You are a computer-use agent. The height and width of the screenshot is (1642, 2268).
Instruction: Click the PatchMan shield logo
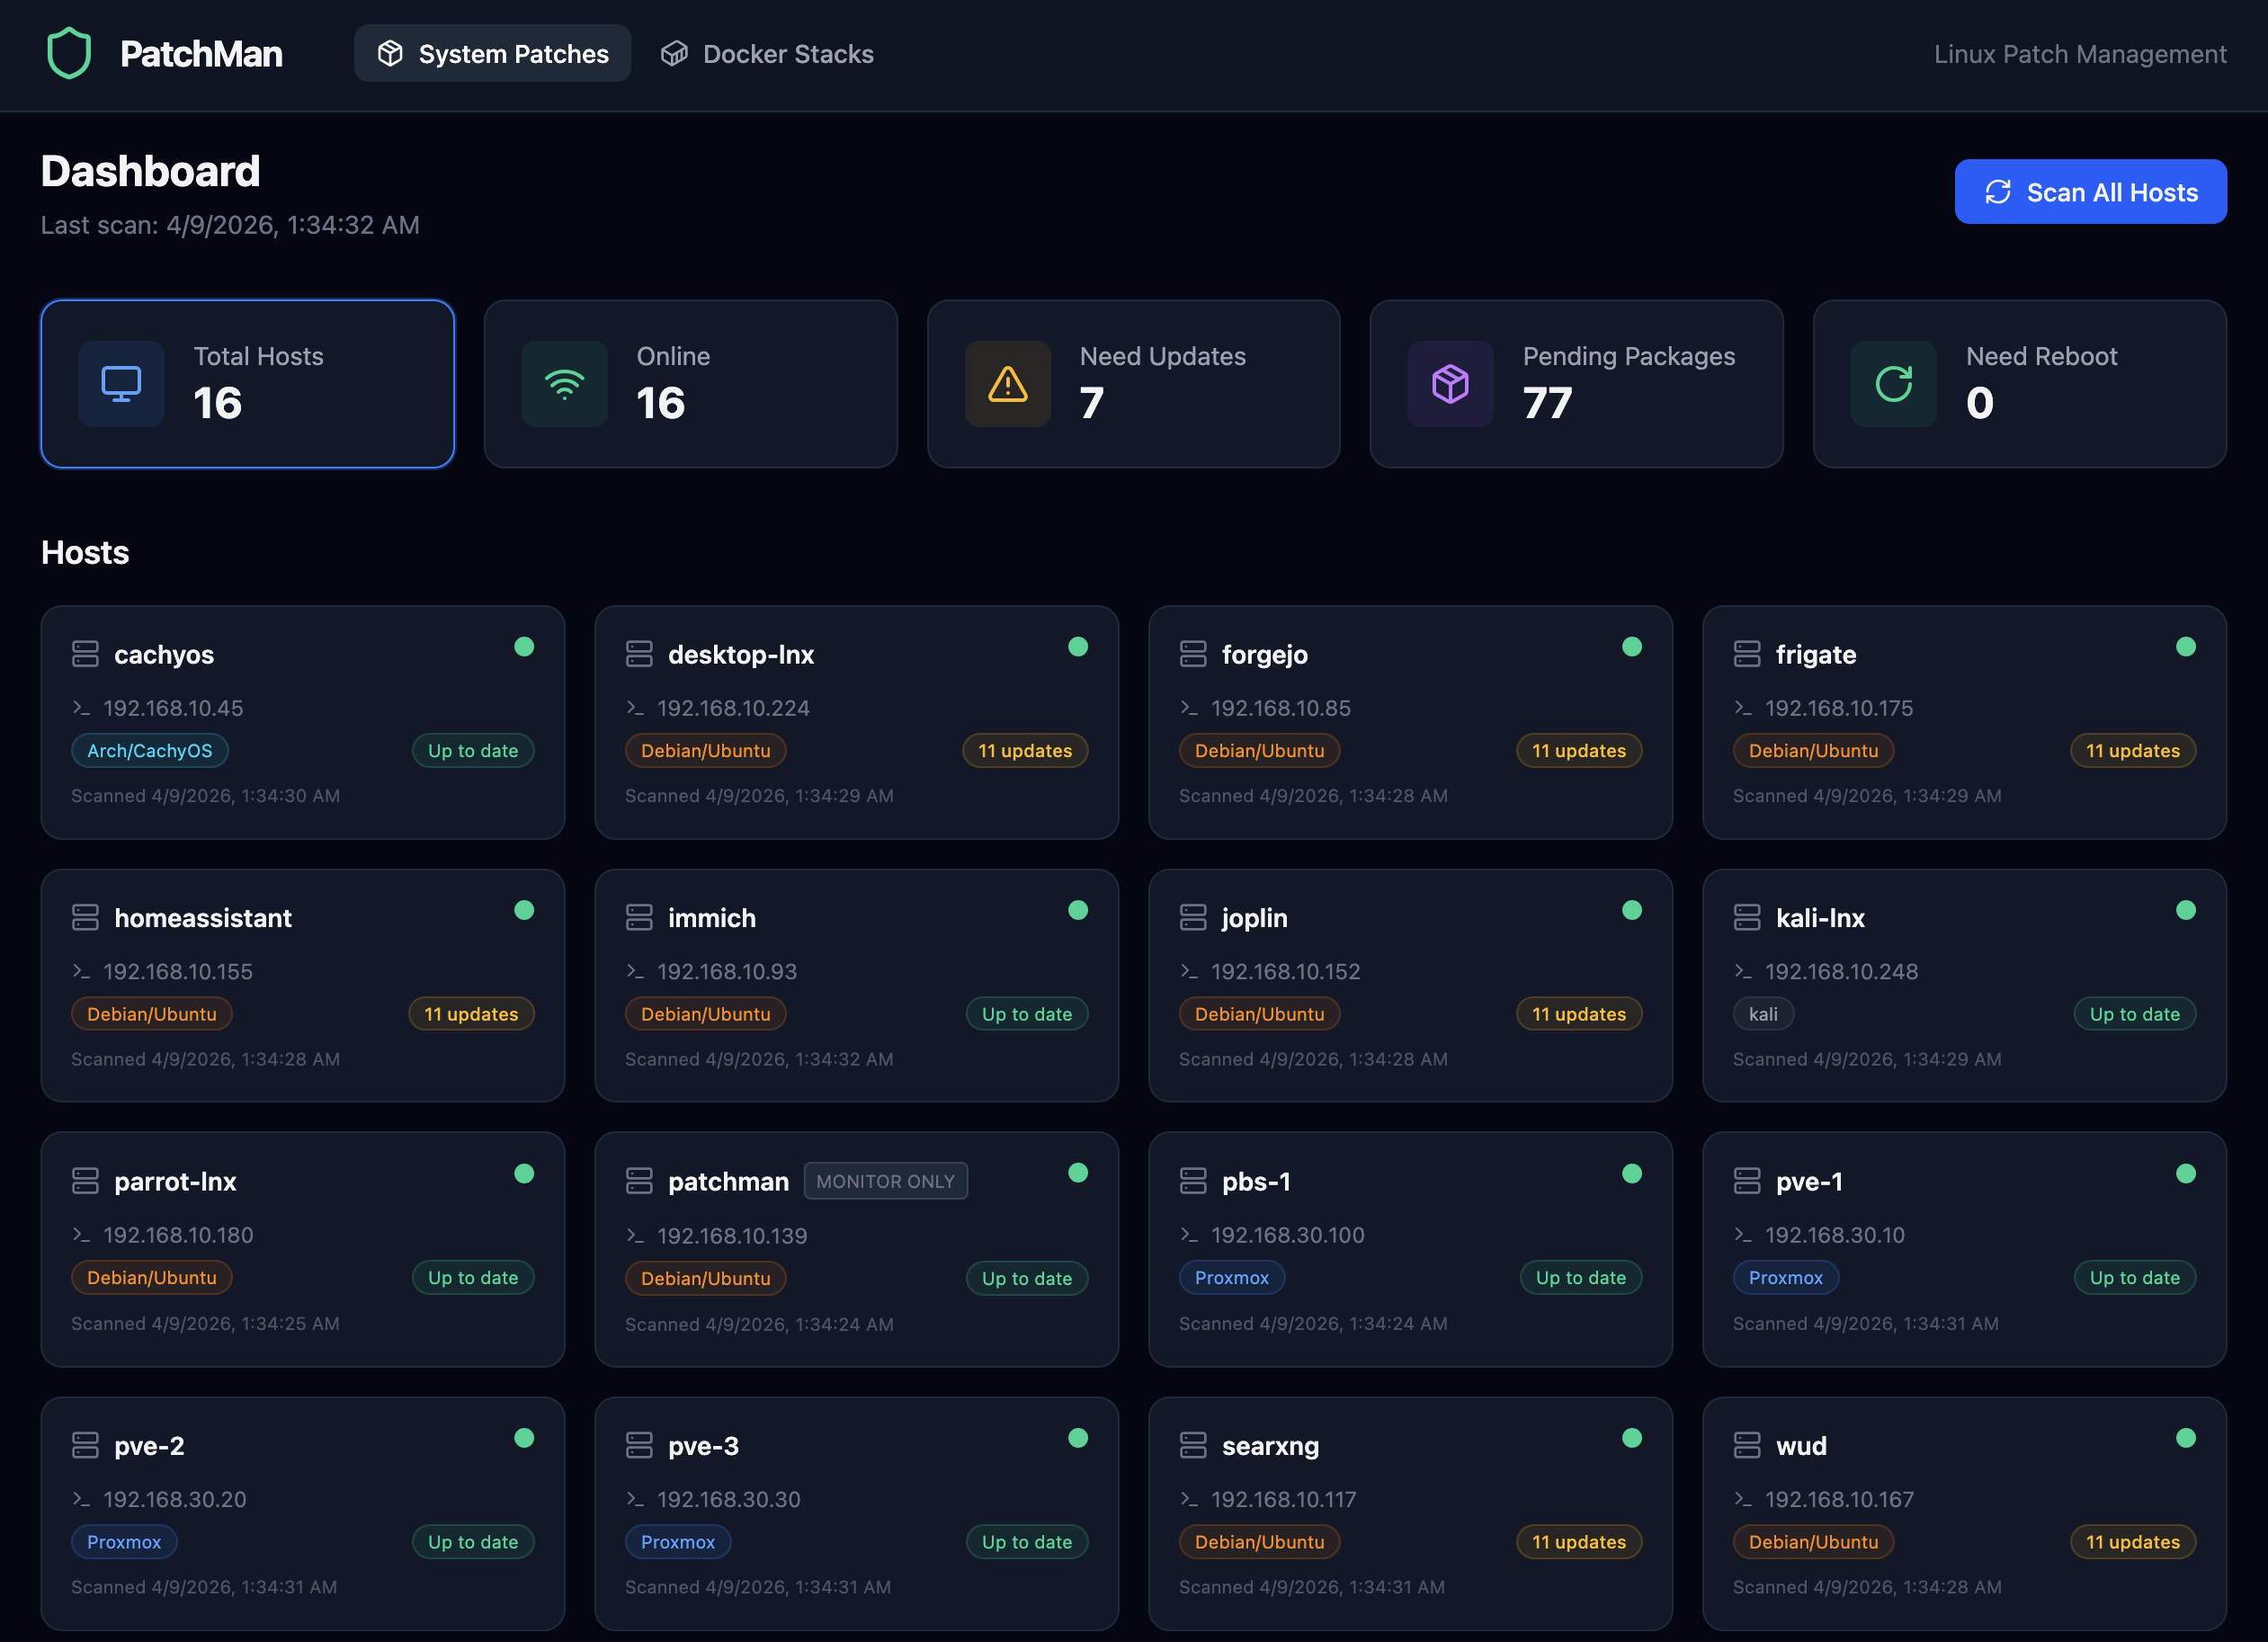pyautogui.click(x=68, y=53)
